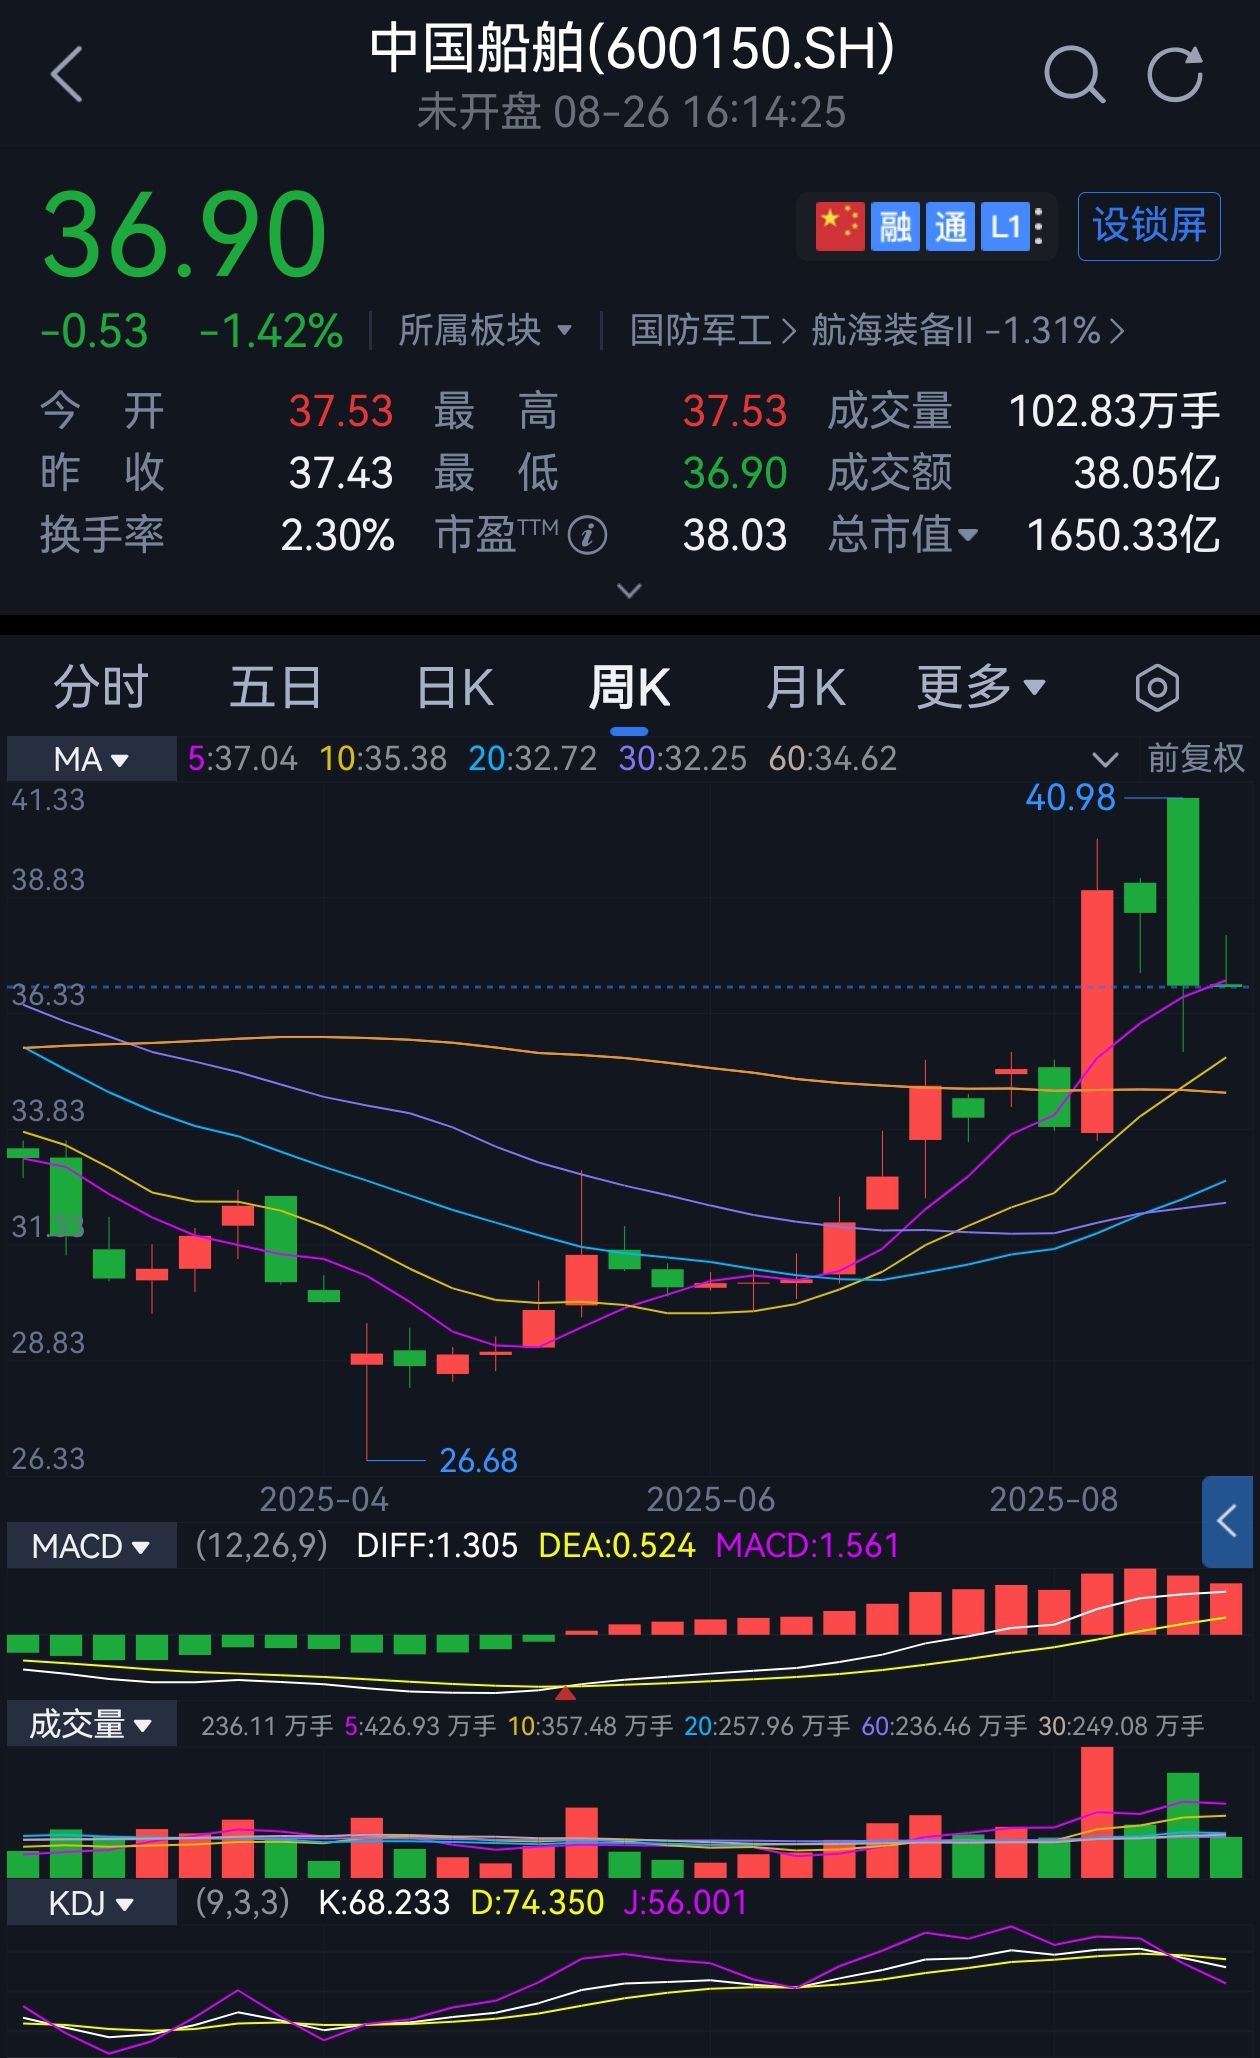Select 周K weekly chart tab
Image resolution: width=1260 pixels, height=2058 pixels.
(629, 688)
